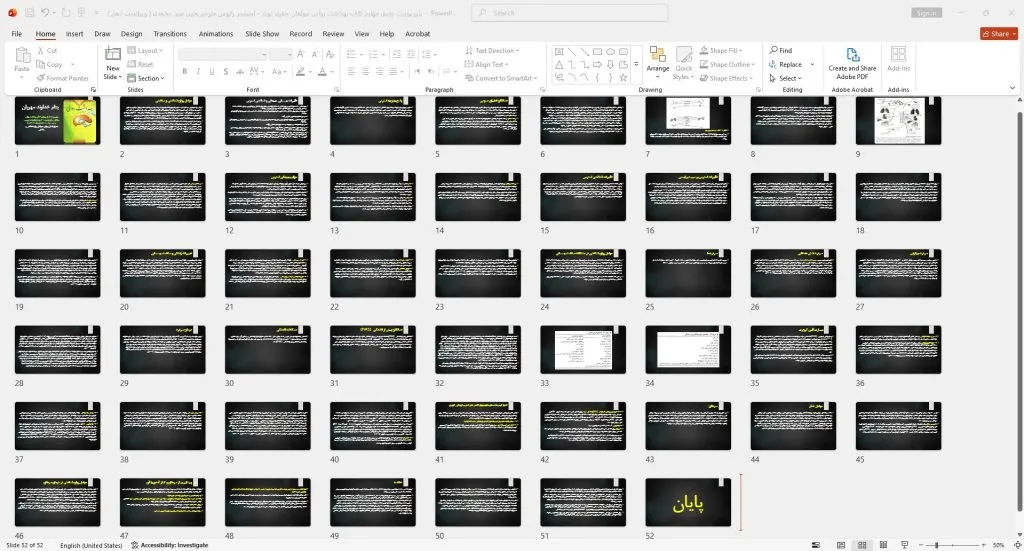
Task: Switch to the Transitions tab
Action: (x=170, y=34)
